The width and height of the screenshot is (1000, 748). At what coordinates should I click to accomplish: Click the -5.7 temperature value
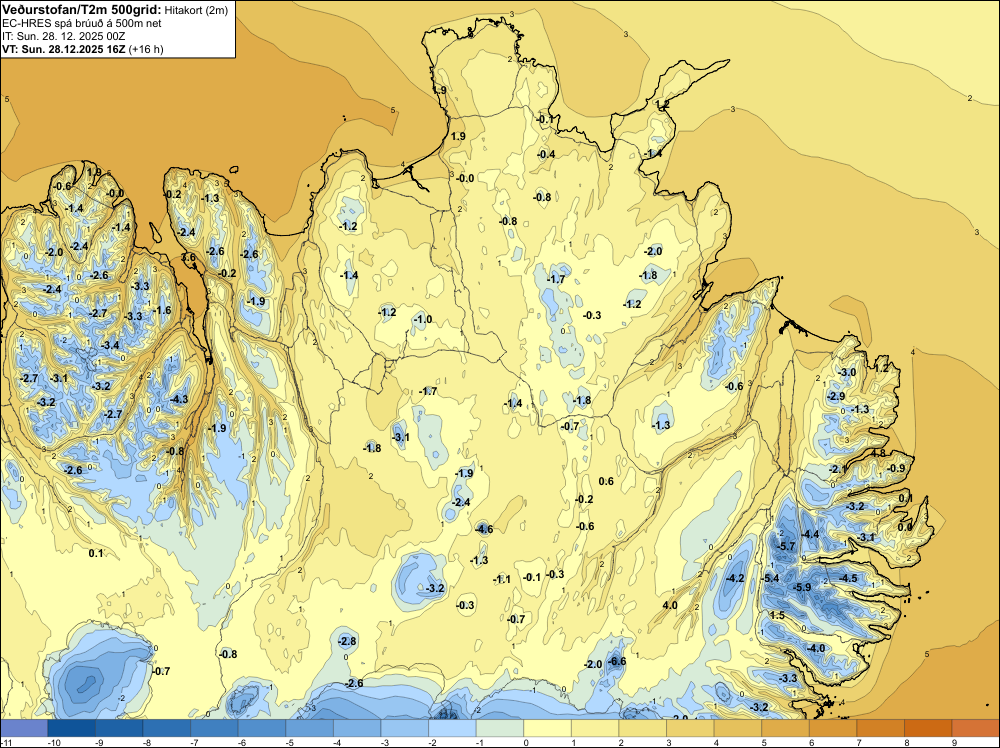786,546
